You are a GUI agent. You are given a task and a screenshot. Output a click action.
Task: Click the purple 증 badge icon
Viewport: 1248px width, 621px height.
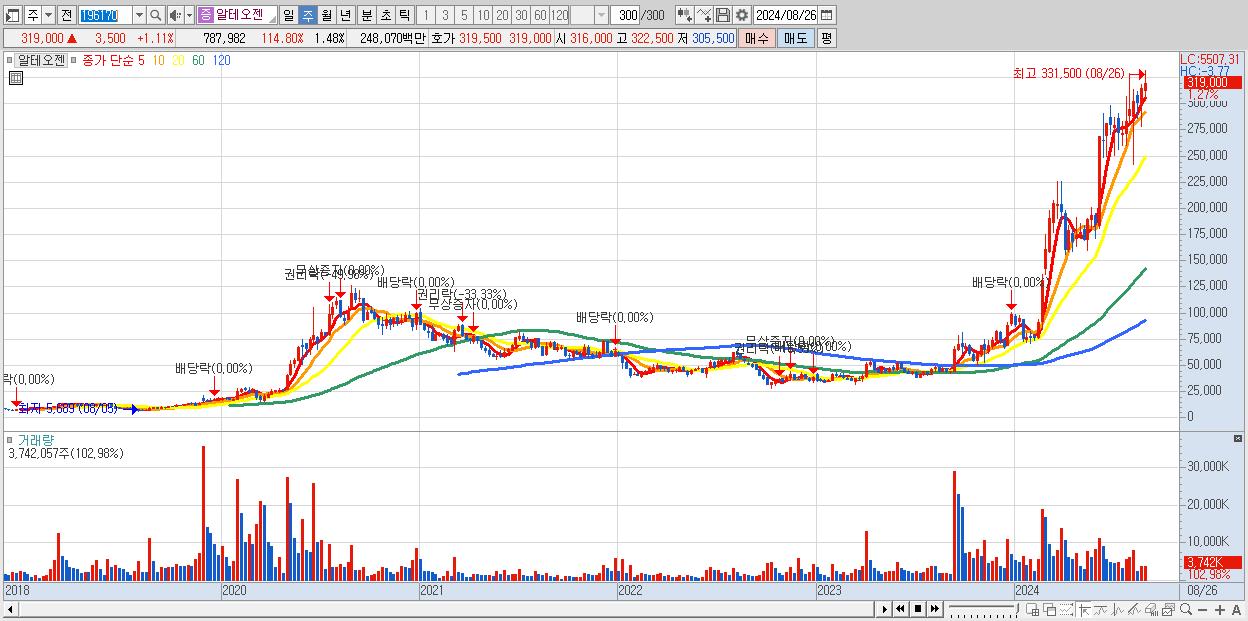[x=205, y=15]
